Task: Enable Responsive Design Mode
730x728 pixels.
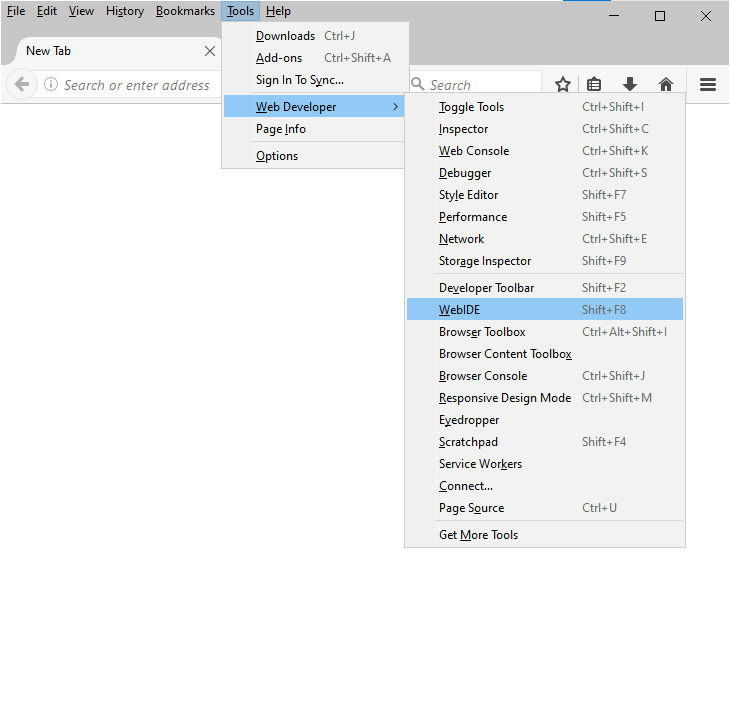Action: (545, 398)
